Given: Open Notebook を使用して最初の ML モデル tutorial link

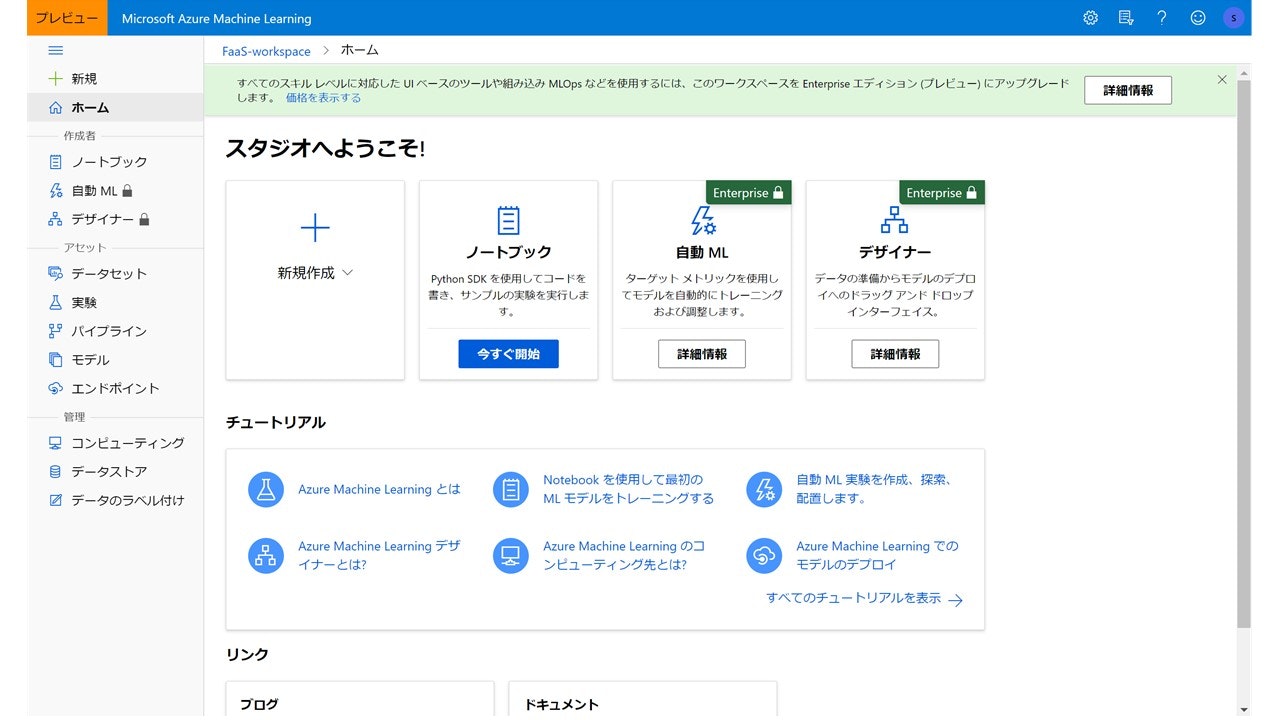Looking at the screenshot, I should click(629, 489).
